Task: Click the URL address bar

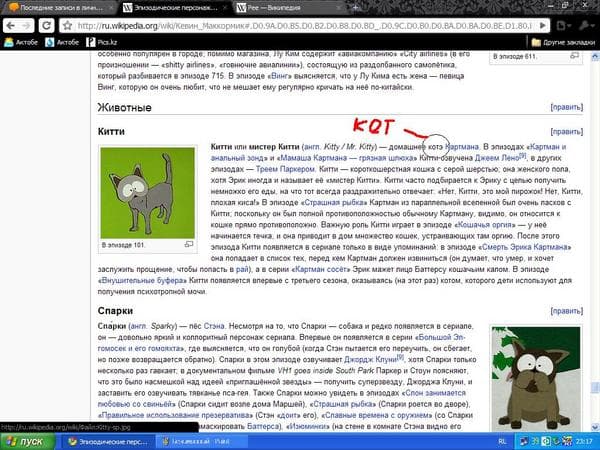Action: 304,26
